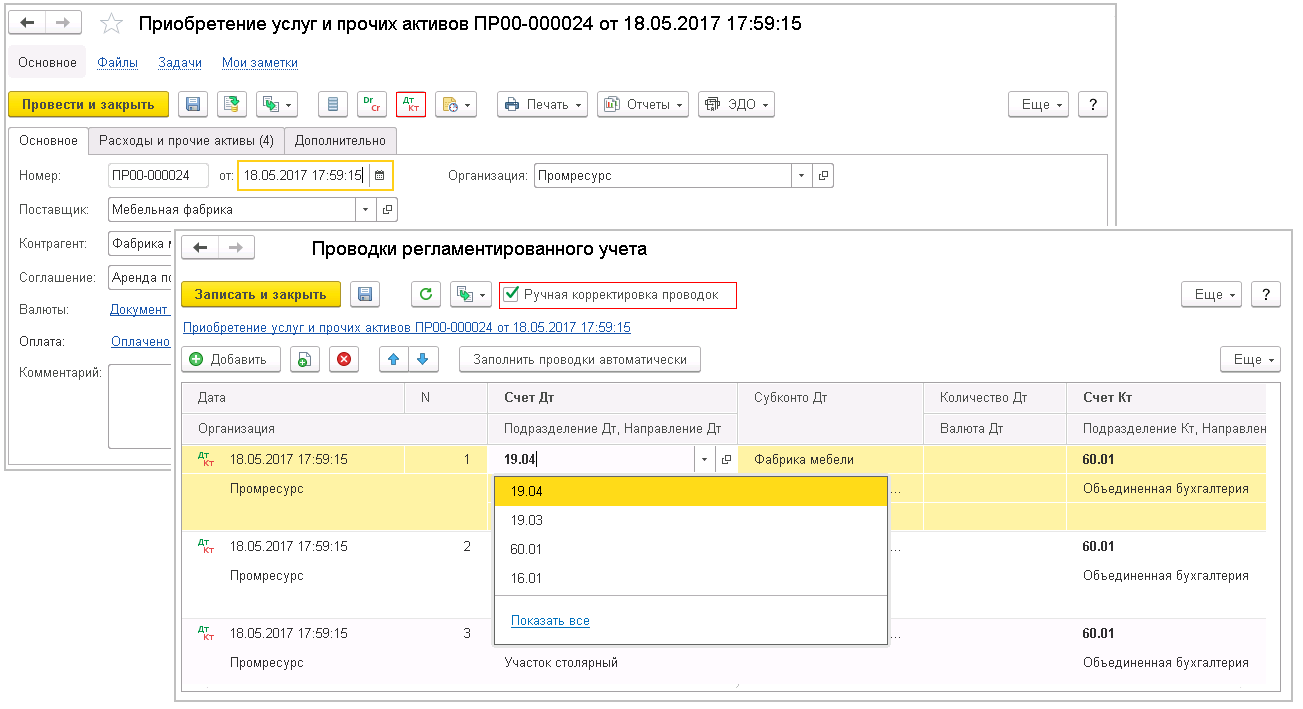Open the Файлы link in navigation
The width and height of the screenshot is (1303, 709).
pos(117,62)
